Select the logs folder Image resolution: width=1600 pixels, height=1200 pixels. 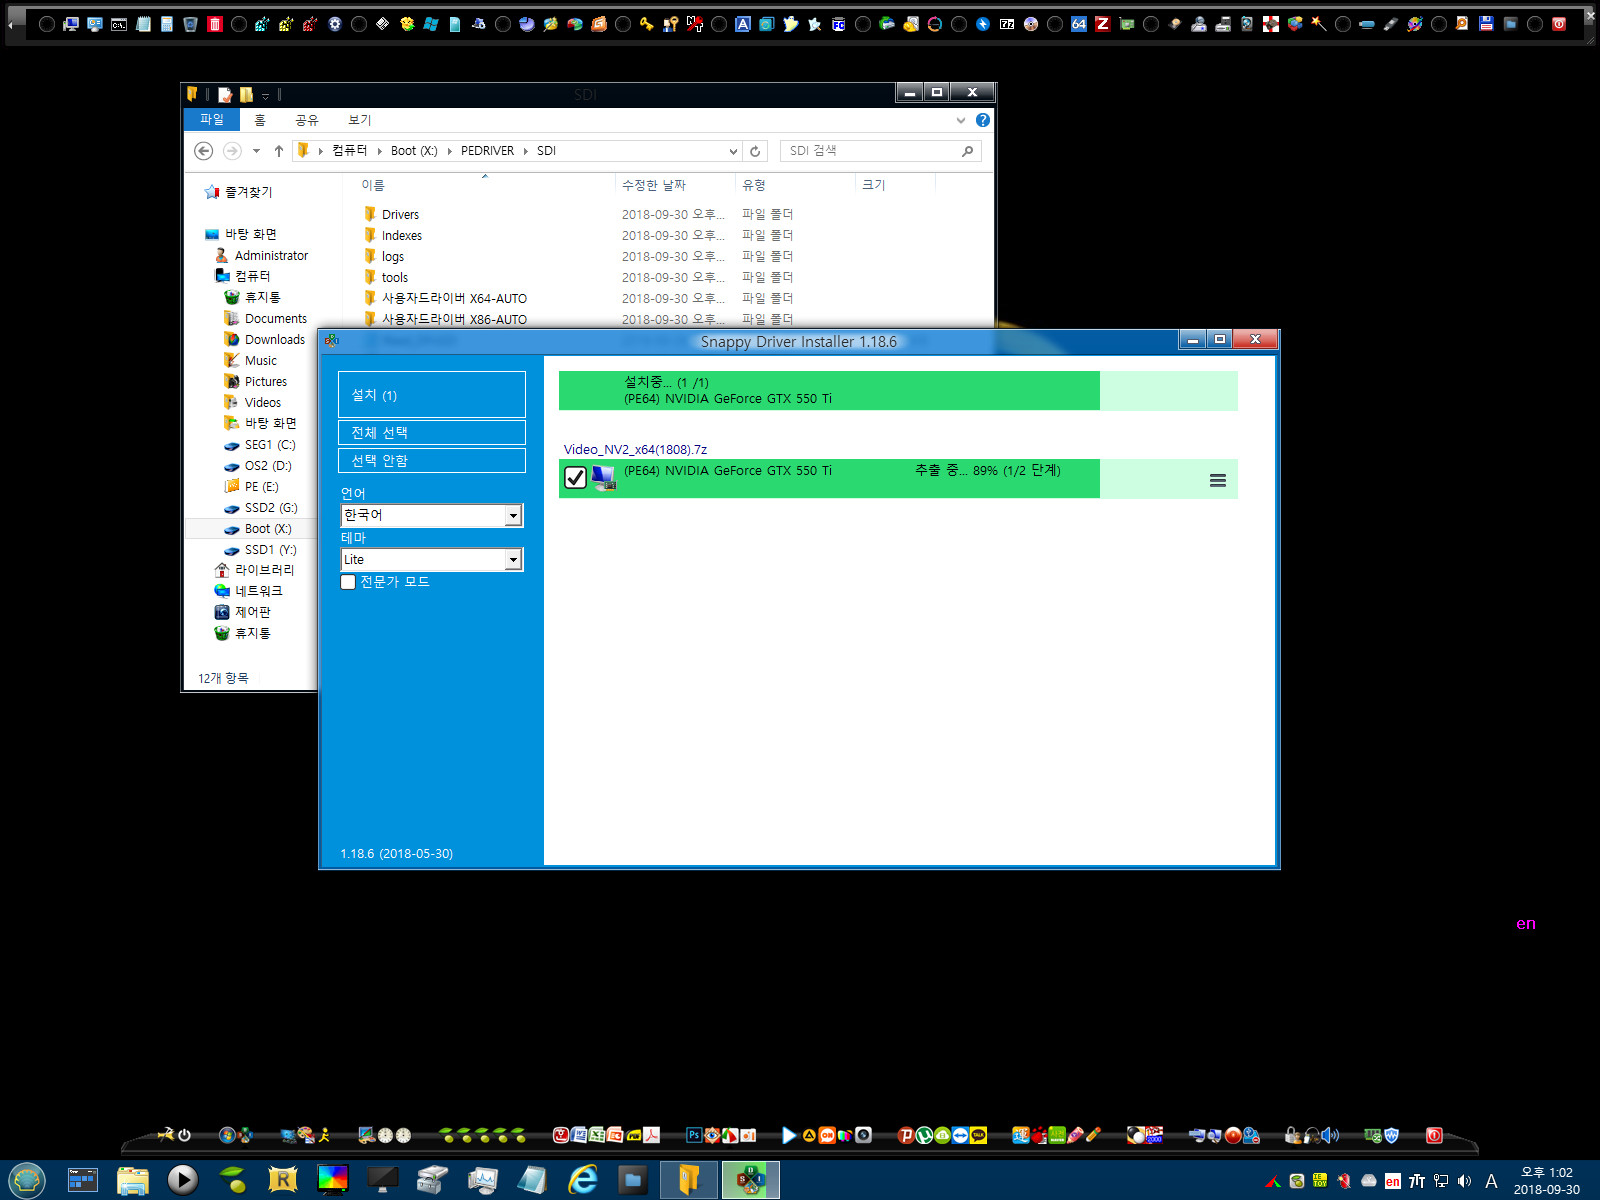[x=392, y=257]
